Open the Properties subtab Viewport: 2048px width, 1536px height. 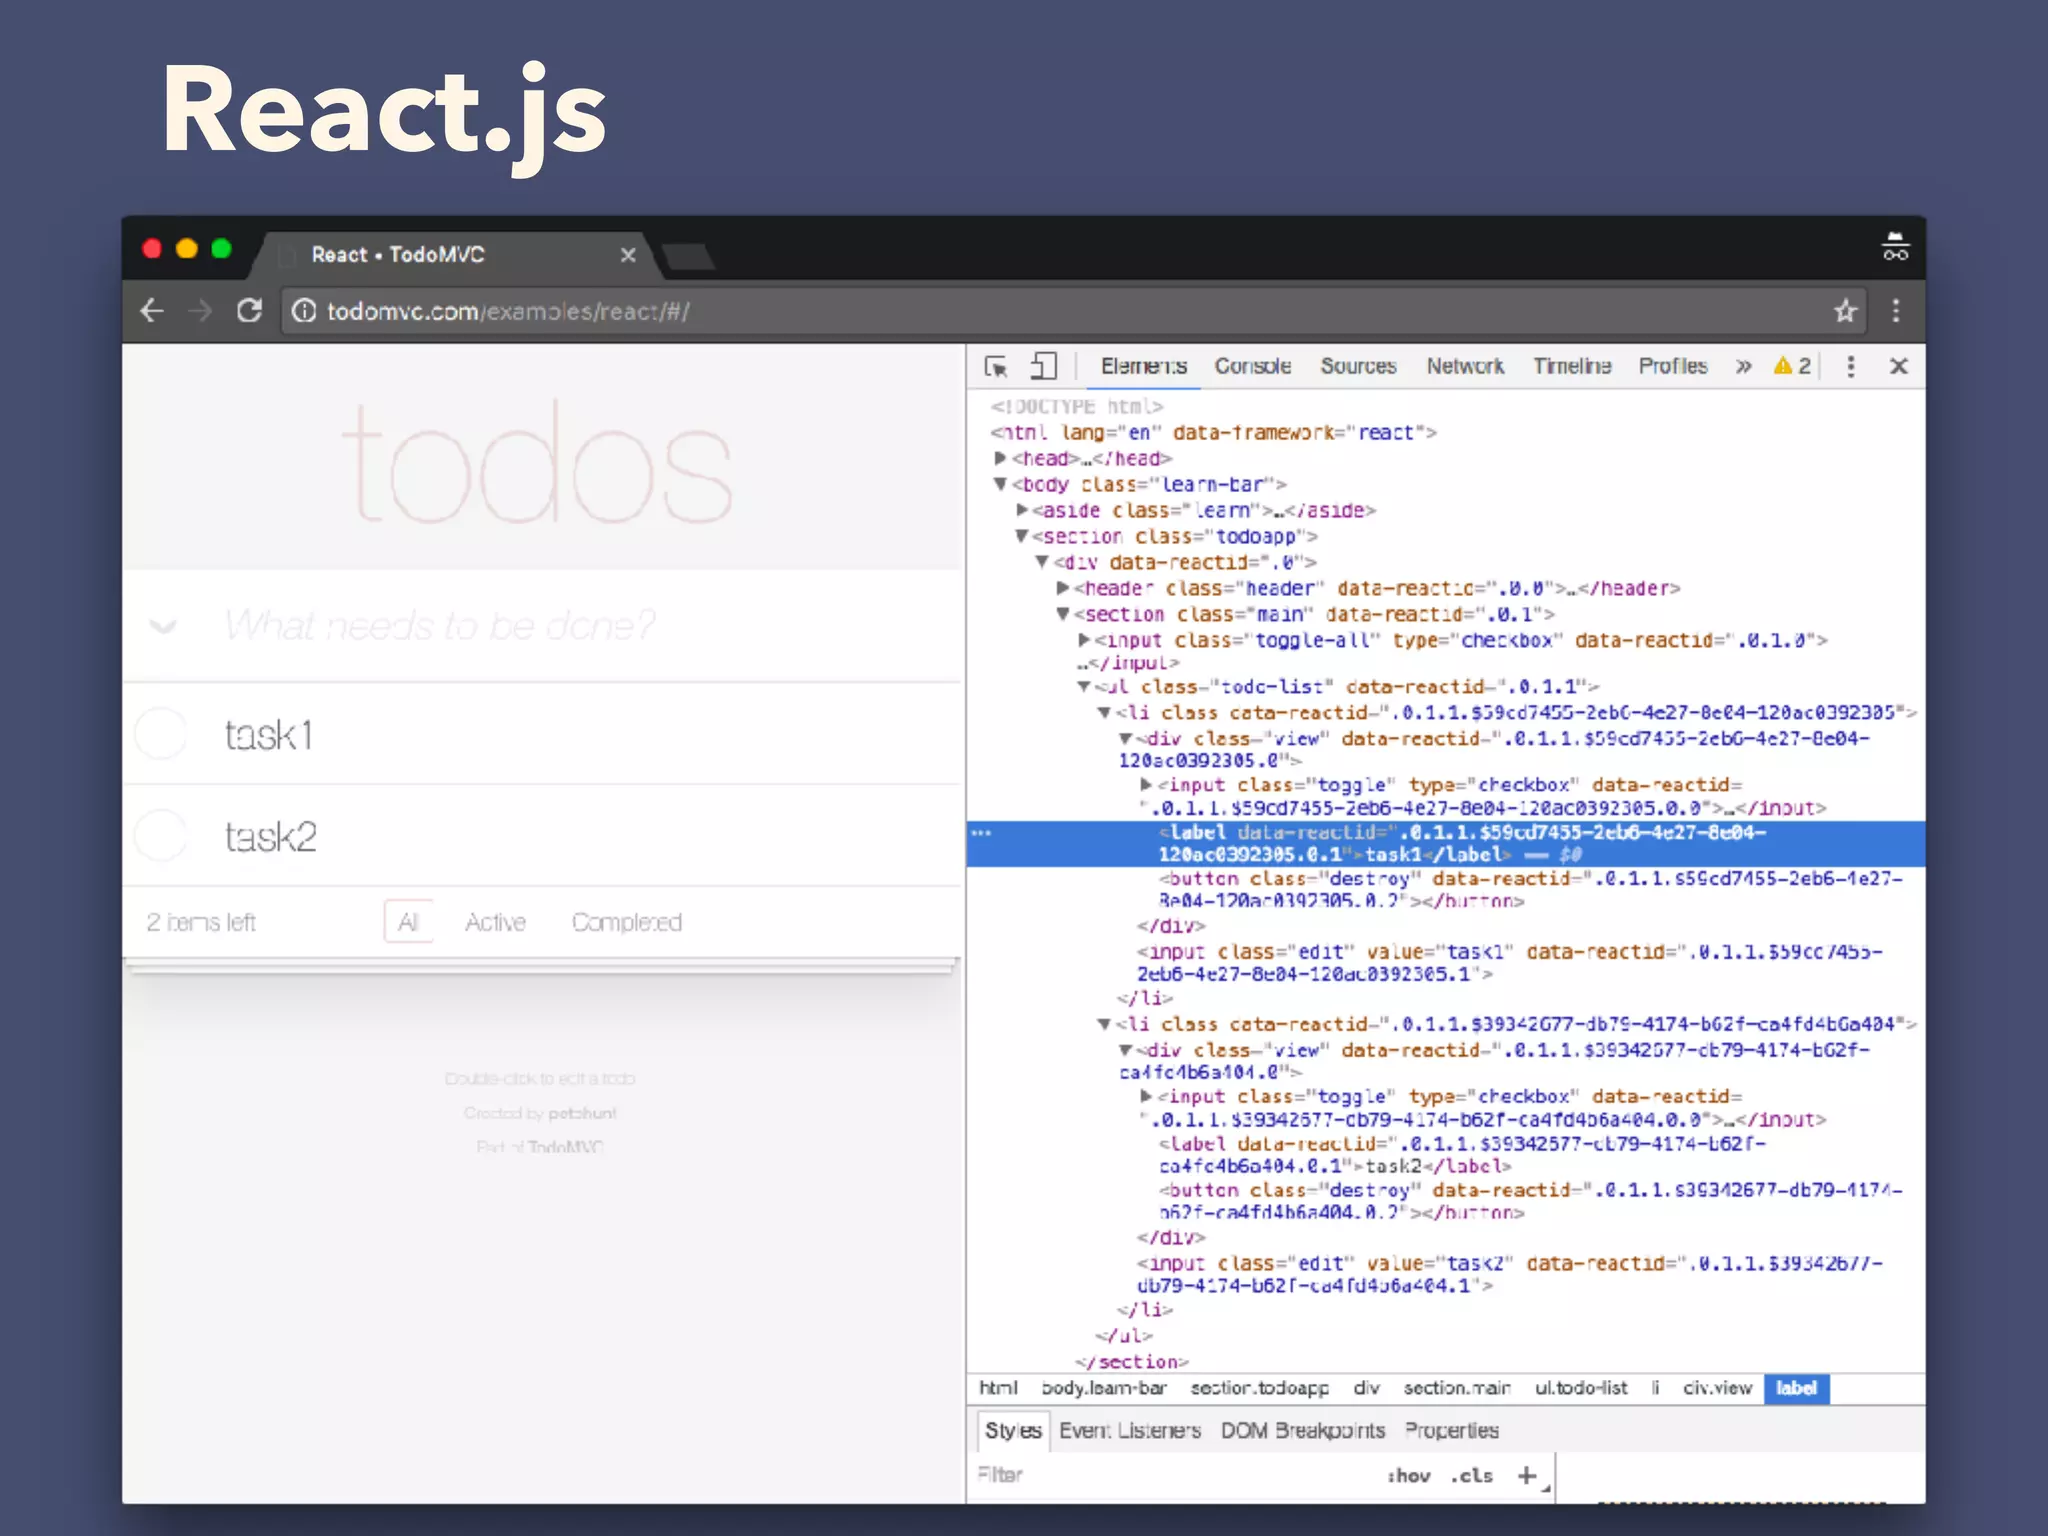tap(1452, 1431)
